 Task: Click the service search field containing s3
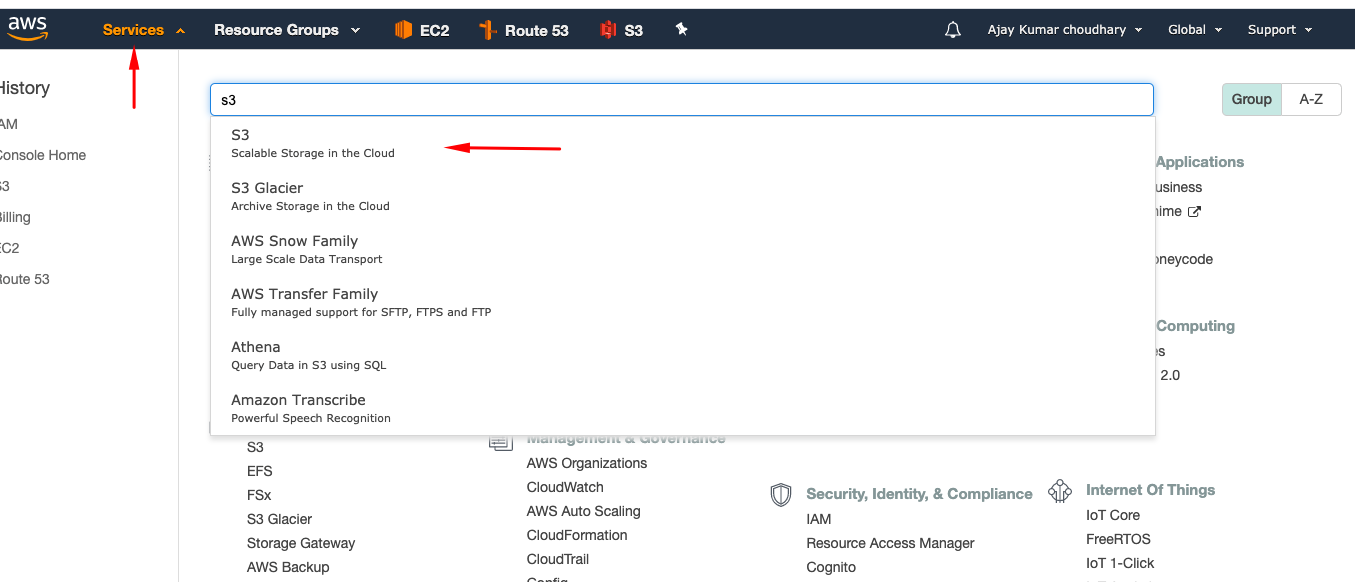pos(681,100)
